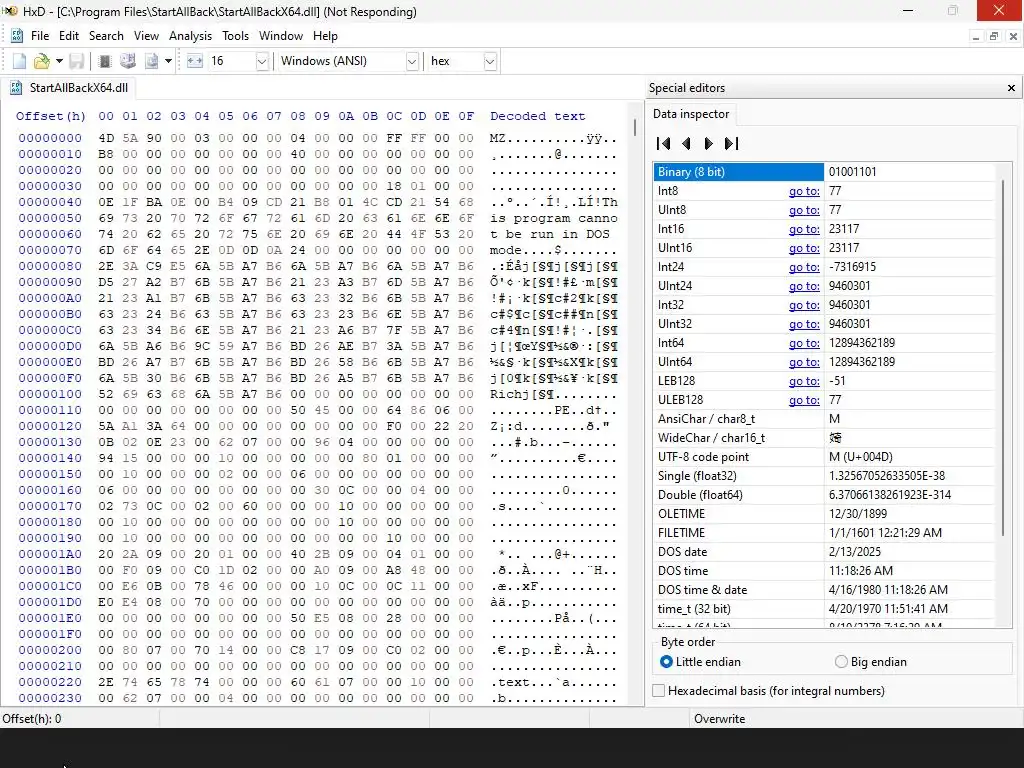The height and width of the screenshot is (768, 1024).
Task: Open the Windows (ANSI) charset dropdown
Action: [x=412, y=61]
